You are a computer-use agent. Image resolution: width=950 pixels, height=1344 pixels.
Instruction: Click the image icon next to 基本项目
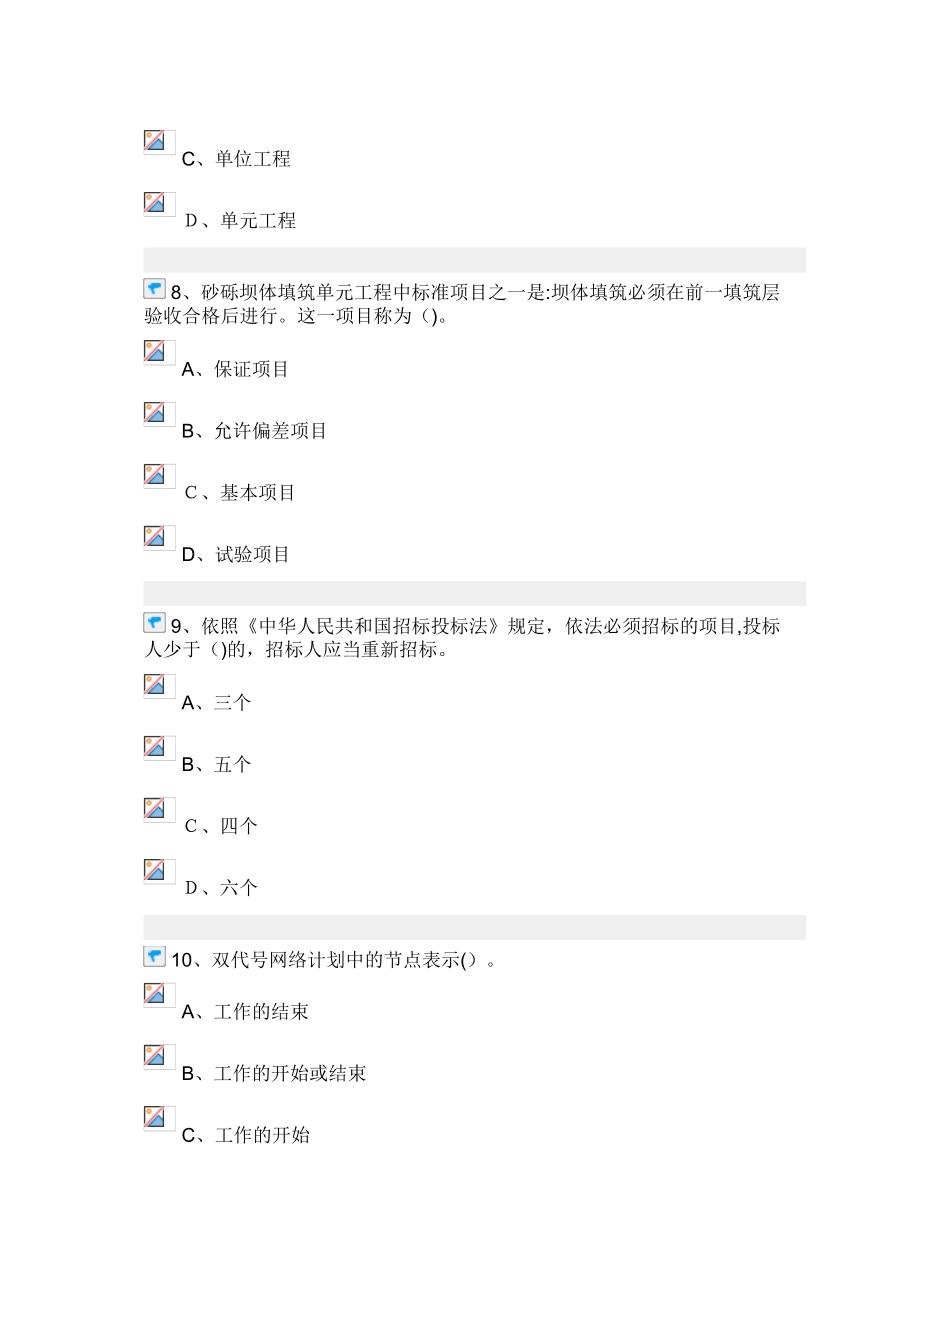tap(158, 476)
